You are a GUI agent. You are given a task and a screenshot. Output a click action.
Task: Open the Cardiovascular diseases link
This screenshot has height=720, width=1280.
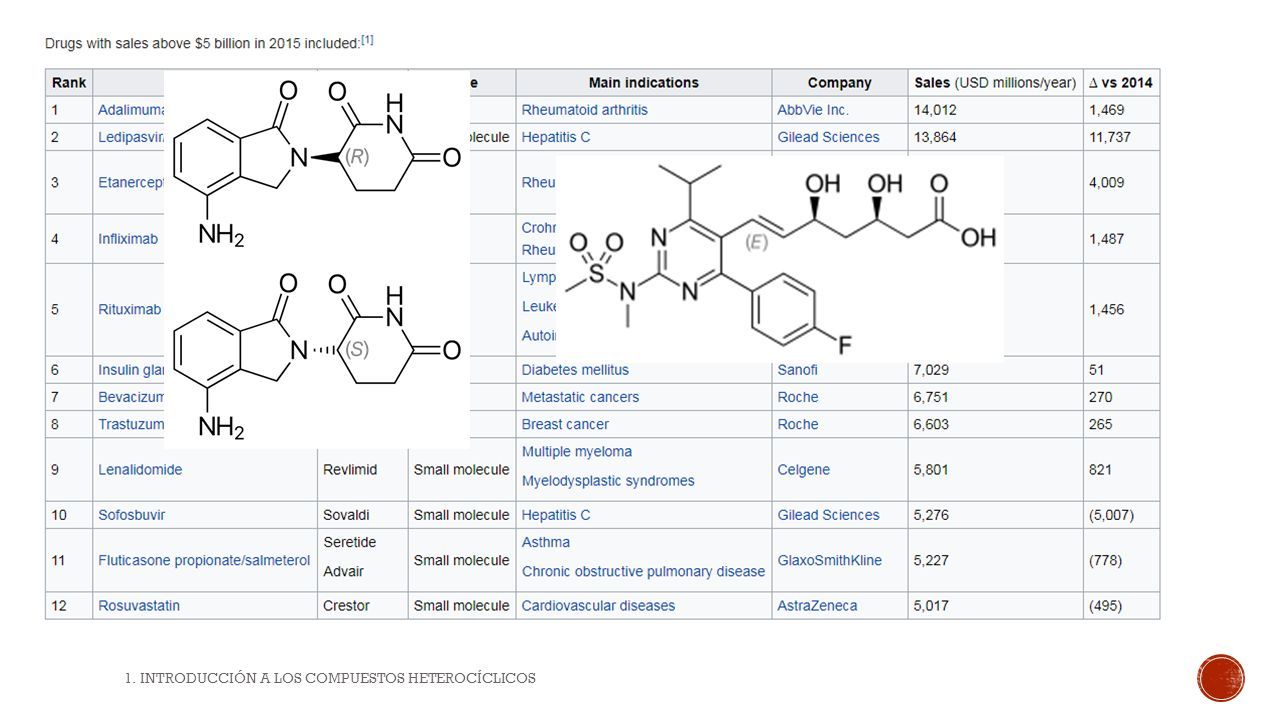[598, 606]
